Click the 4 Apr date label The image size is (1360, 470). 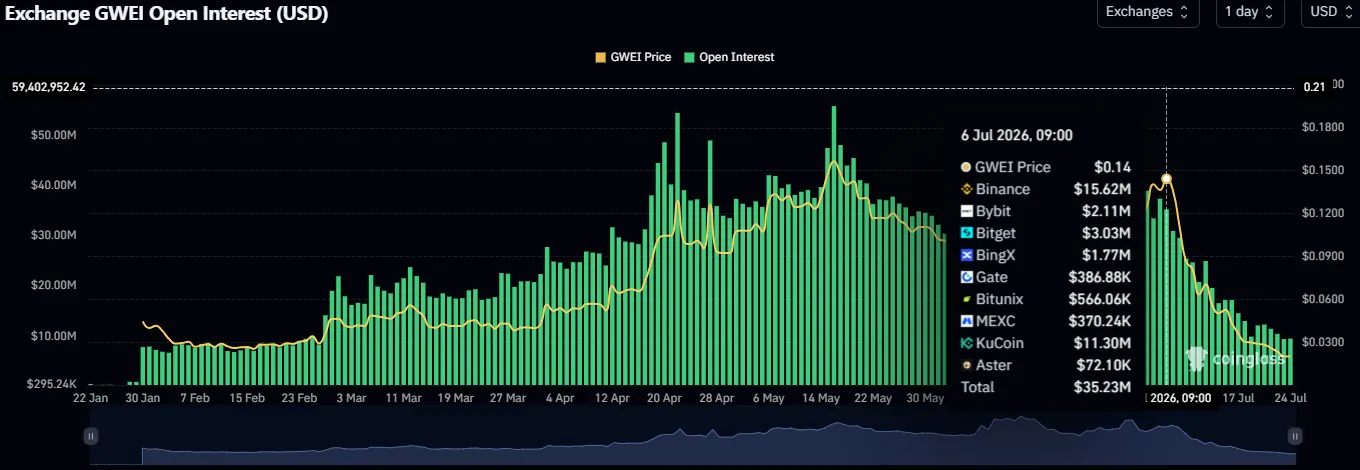[560, 398]
